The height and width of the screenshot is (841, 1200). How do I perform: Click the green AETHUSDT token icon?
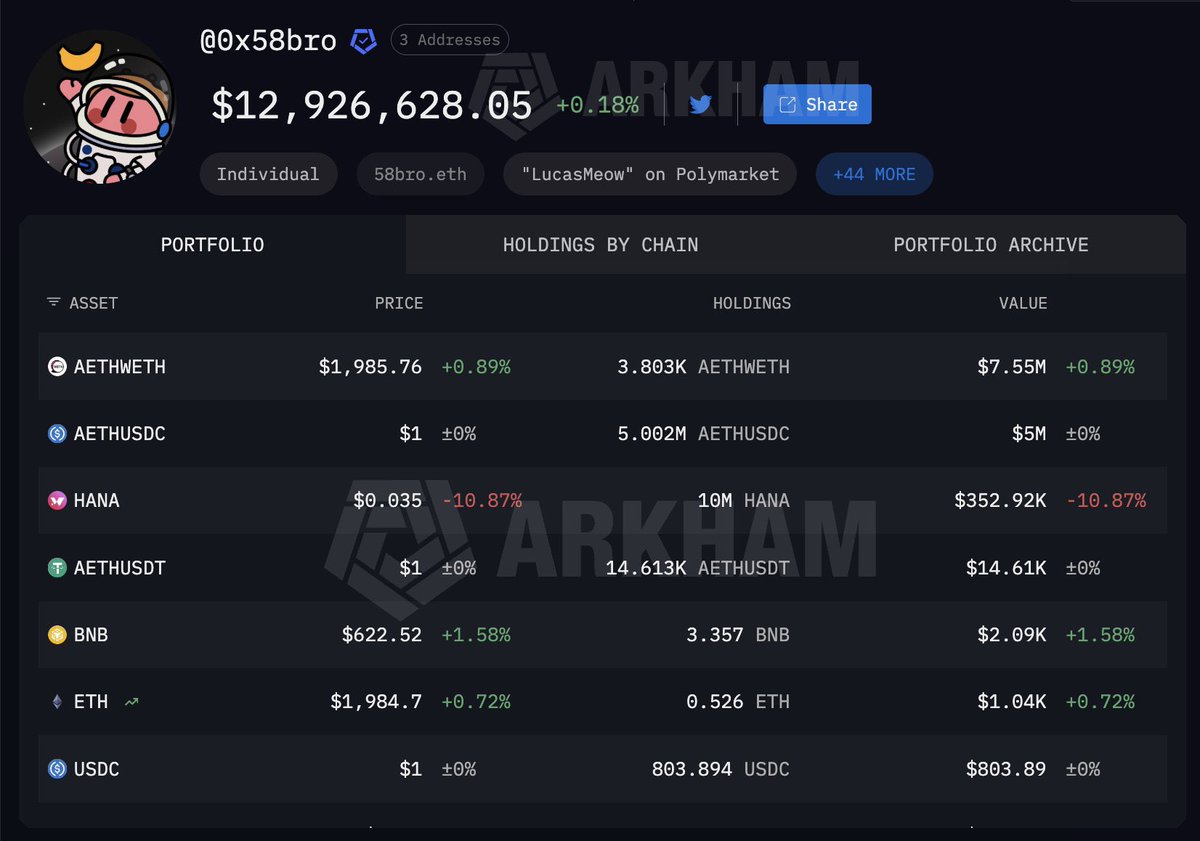[x=57, y=568]
